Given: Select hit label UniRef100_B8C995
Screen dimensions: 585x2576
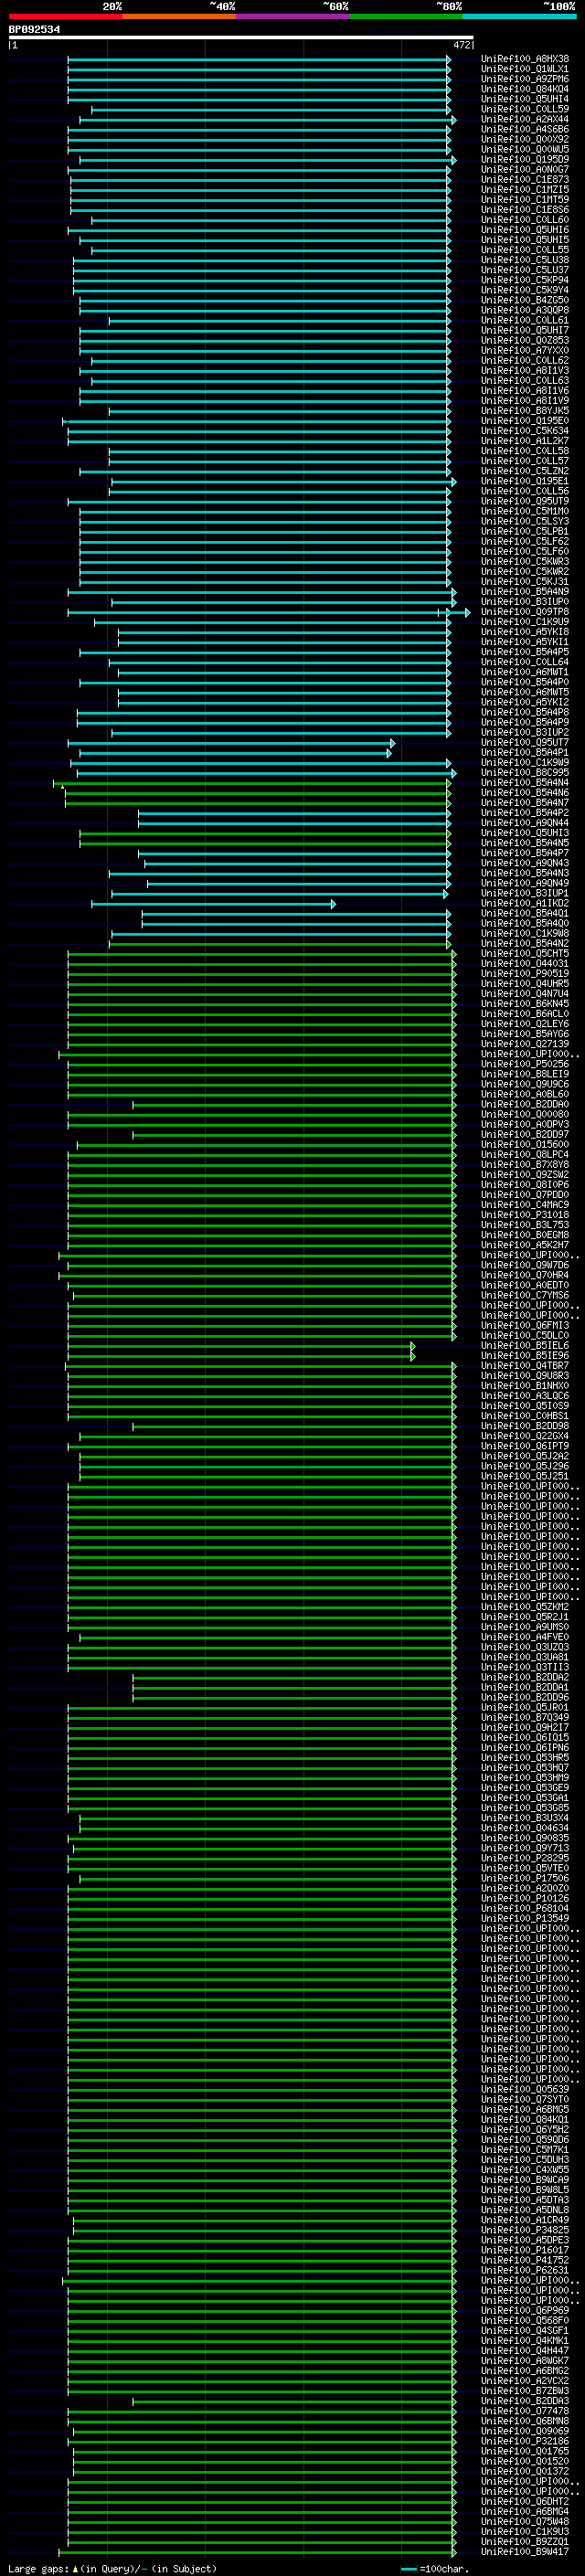Looking at the screenshot, I should coord(525,773).
